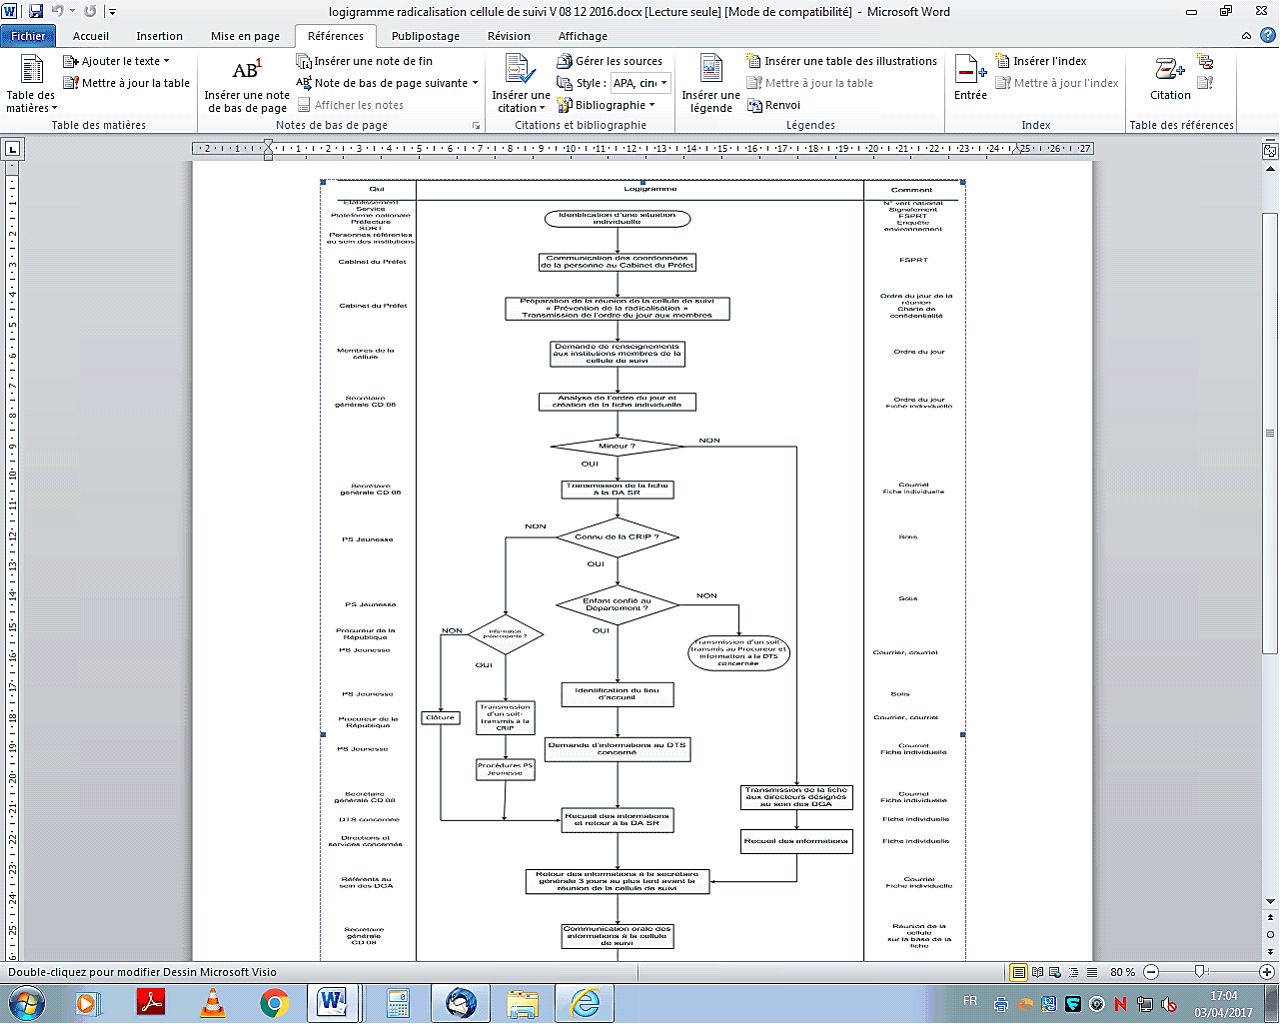Expand the Bibliographie dropdown
The width and height of the screenshot is (1280, 1024).
(652, 105)
